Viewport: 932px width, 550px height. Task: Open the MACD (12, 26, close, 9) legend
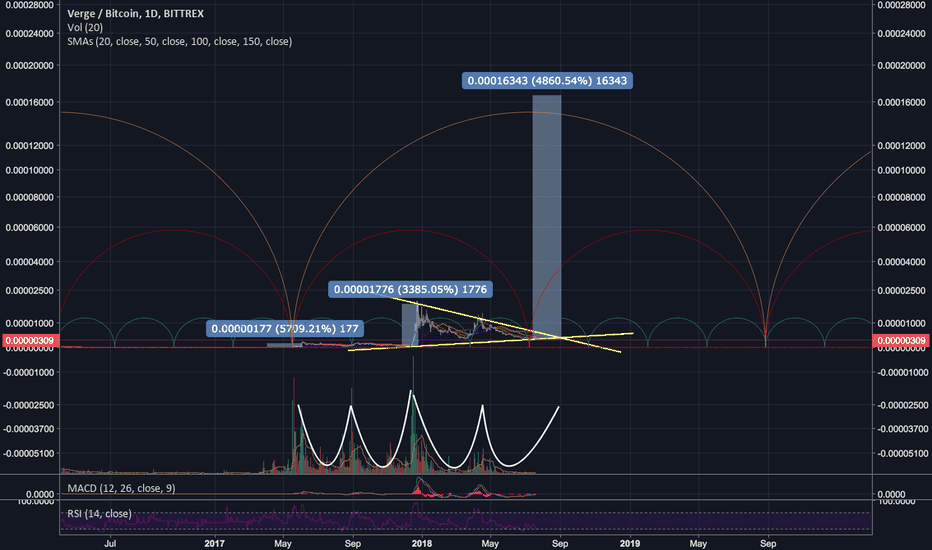click(121, 488)
